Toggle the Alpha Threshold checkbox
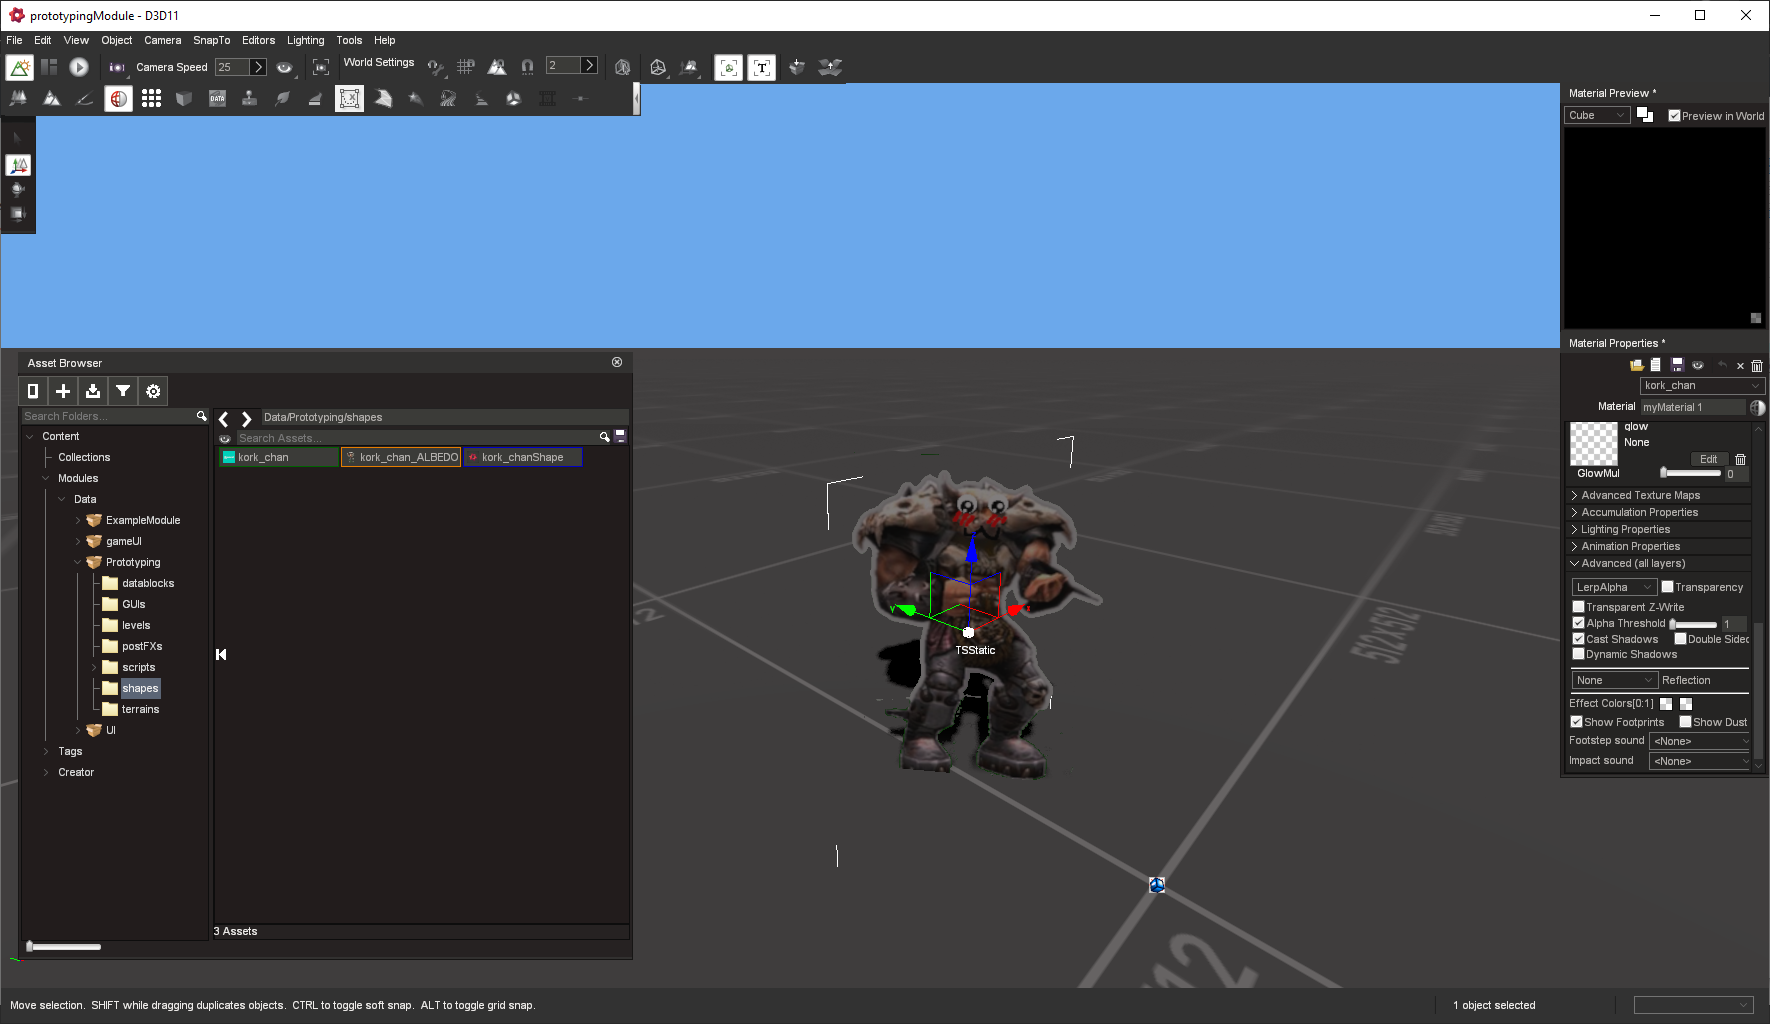Image resolution: width=1770 pixels, height=1024 pixels. coord(1578,623)
